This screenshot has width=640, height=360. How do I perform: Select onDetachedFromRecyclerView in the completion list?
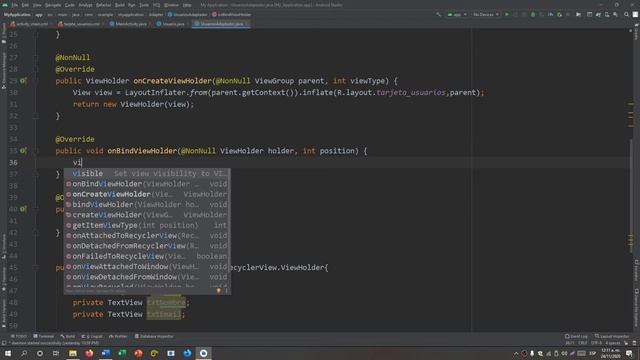click(x=147, y=246)
